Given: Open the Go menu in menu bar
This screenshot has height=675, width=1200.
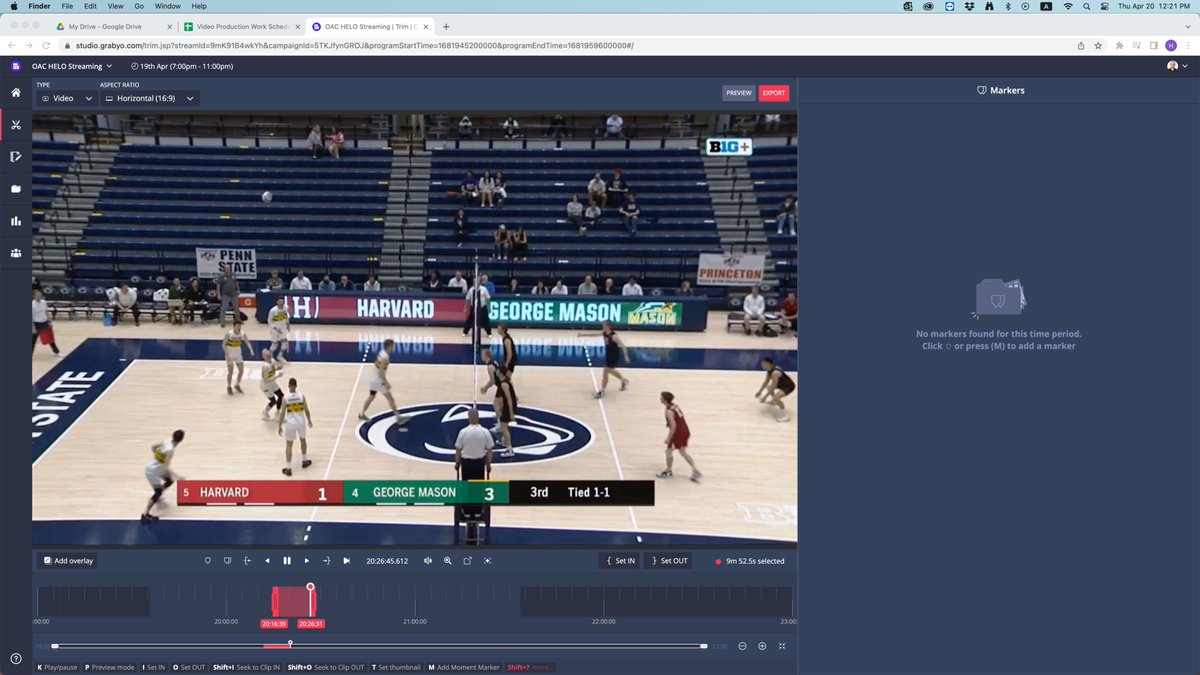Looking at the screenshot, I should (x=140, y=6).
